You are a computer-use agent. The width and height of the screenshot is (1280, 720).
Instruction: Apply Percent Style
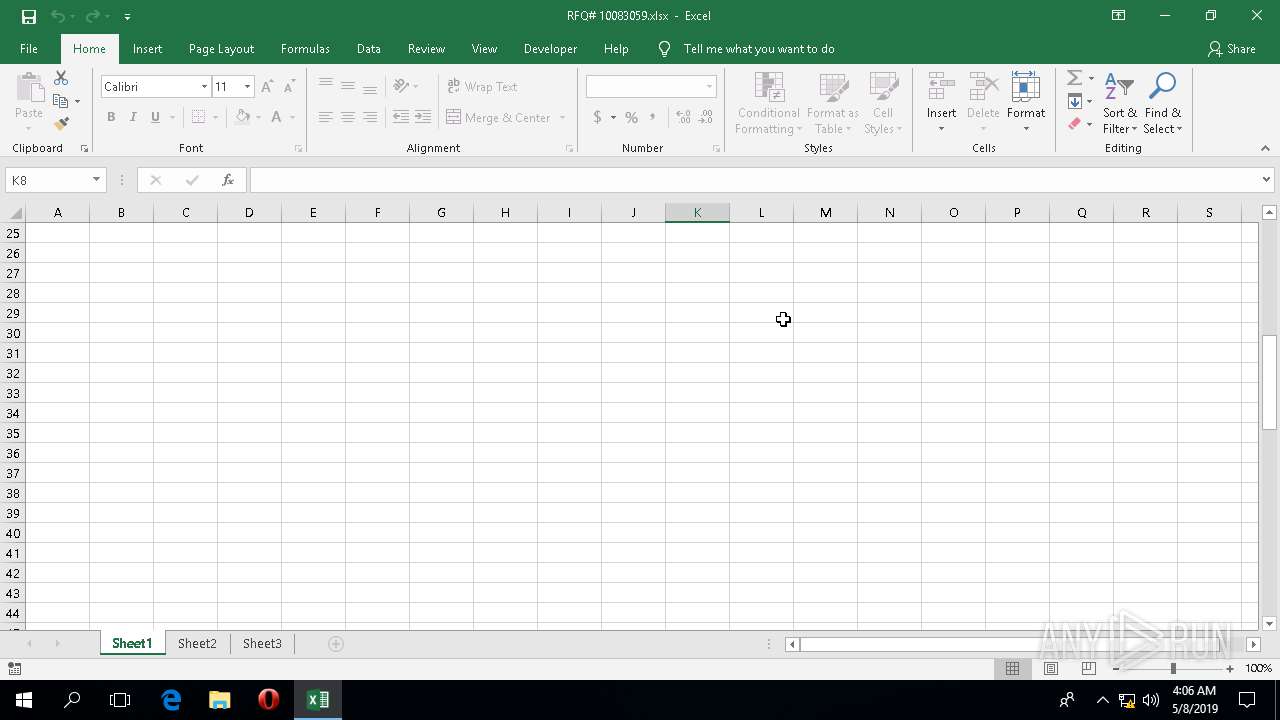pyautogui.click(x=631, y=117)
